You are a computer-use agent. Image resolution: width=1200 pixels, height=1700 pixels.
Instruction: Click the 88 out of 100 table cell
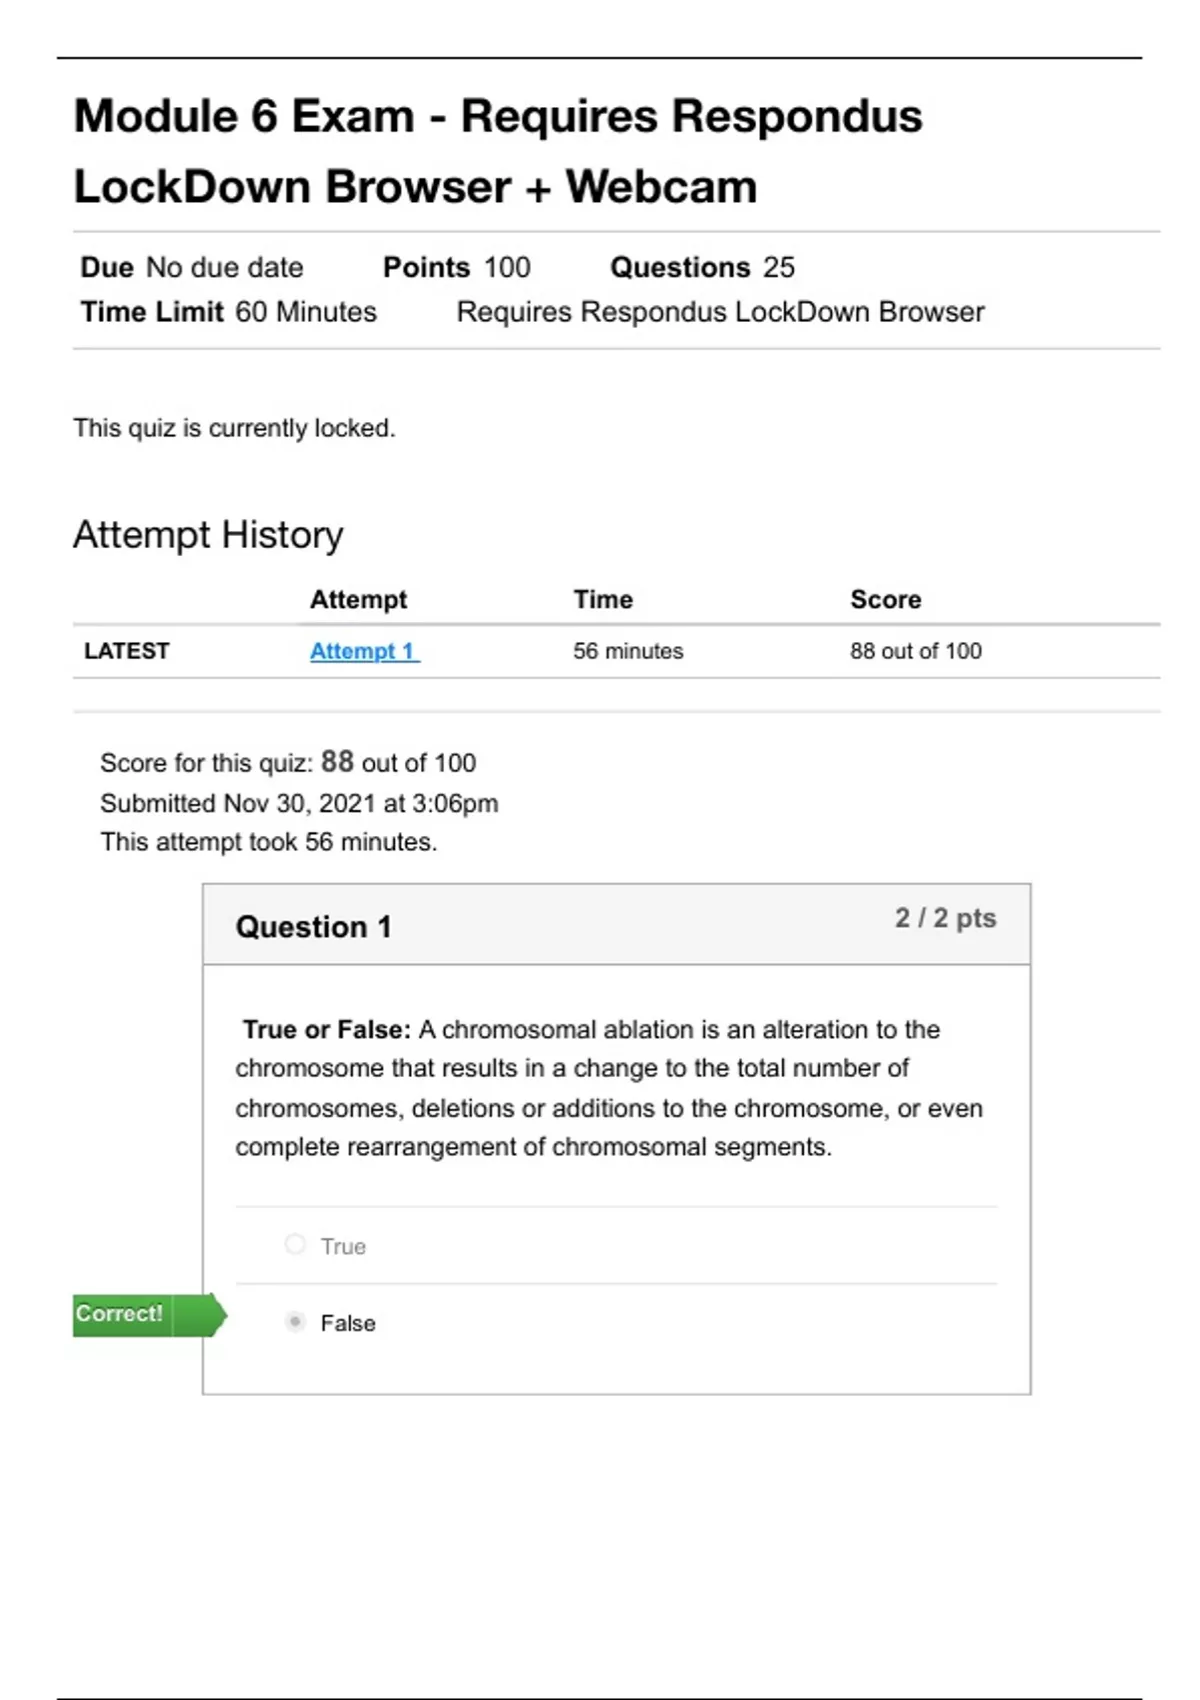[x=915, y=651]
